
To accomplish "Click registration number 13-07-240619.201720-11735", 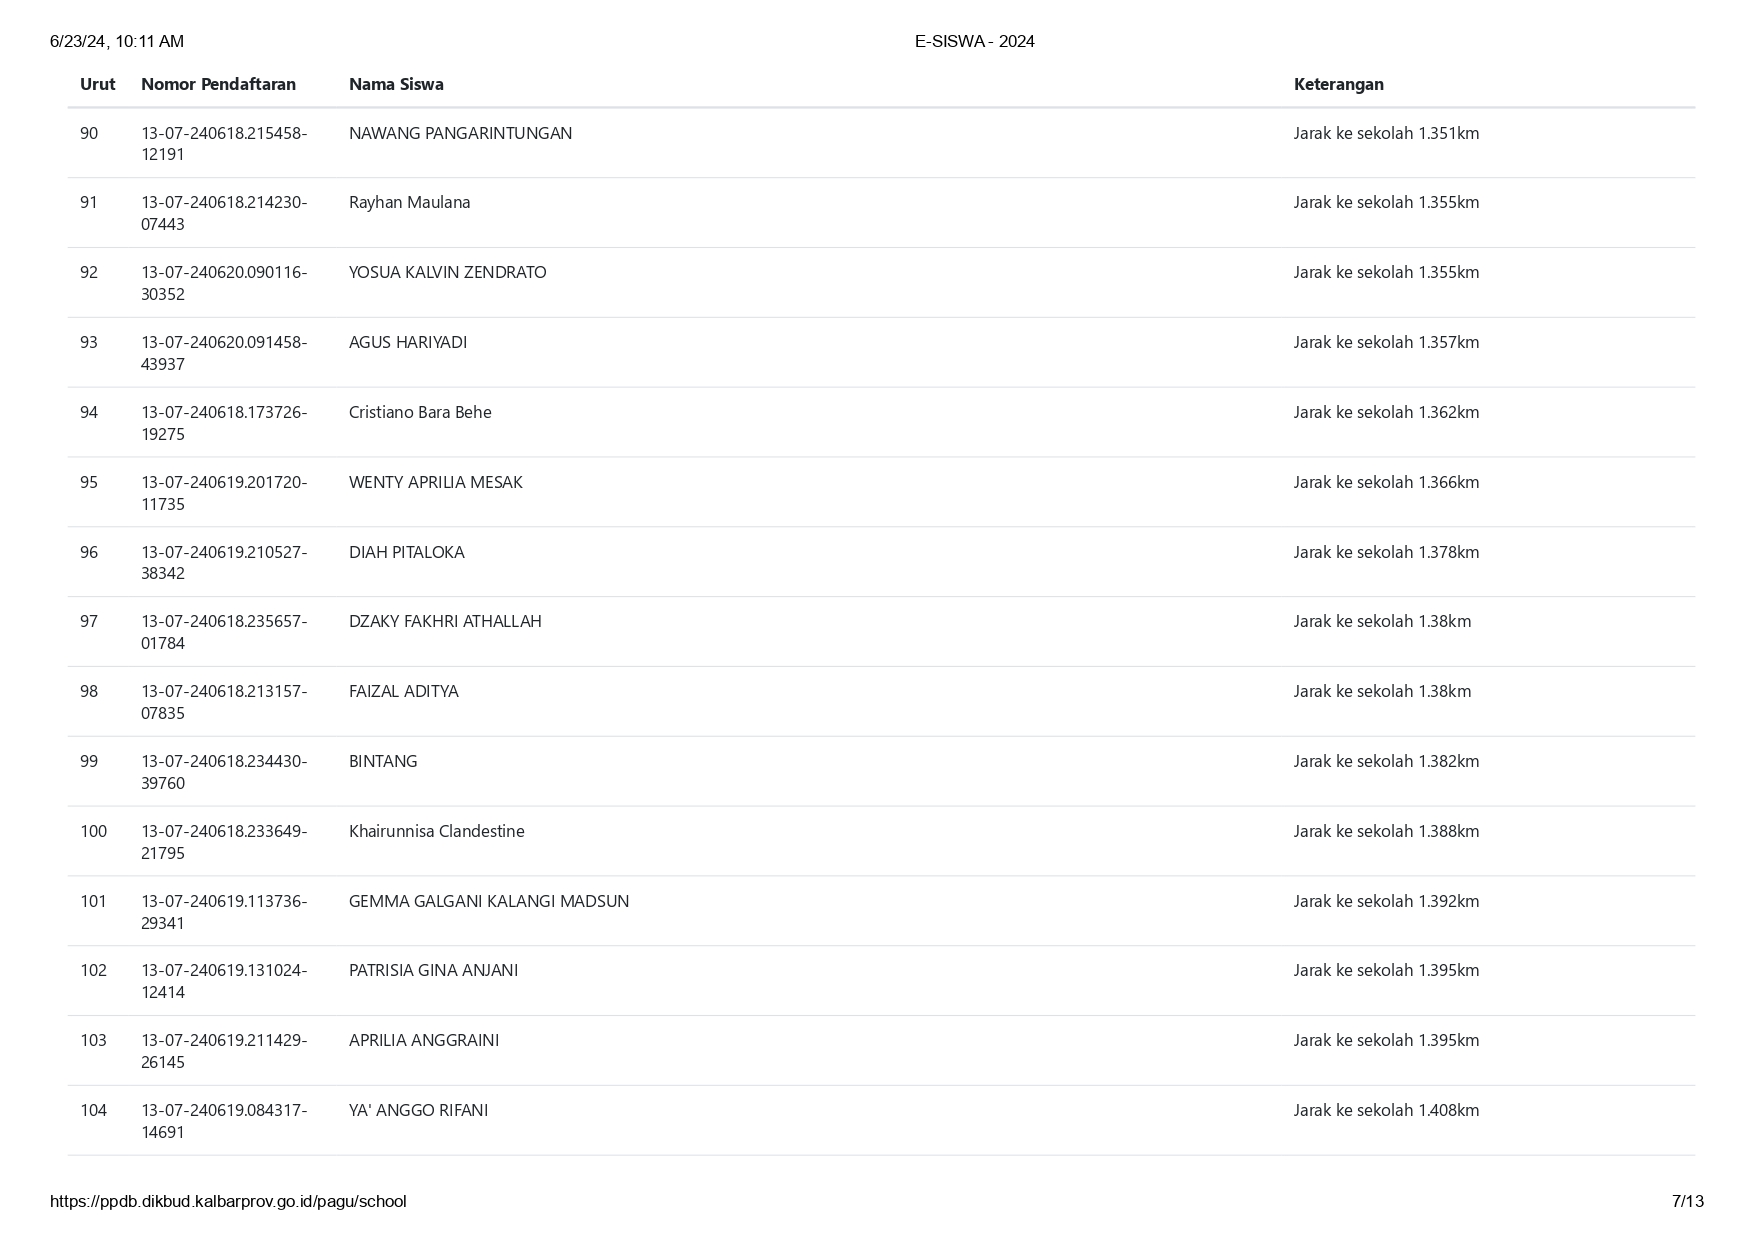I will tap(224, 493).
